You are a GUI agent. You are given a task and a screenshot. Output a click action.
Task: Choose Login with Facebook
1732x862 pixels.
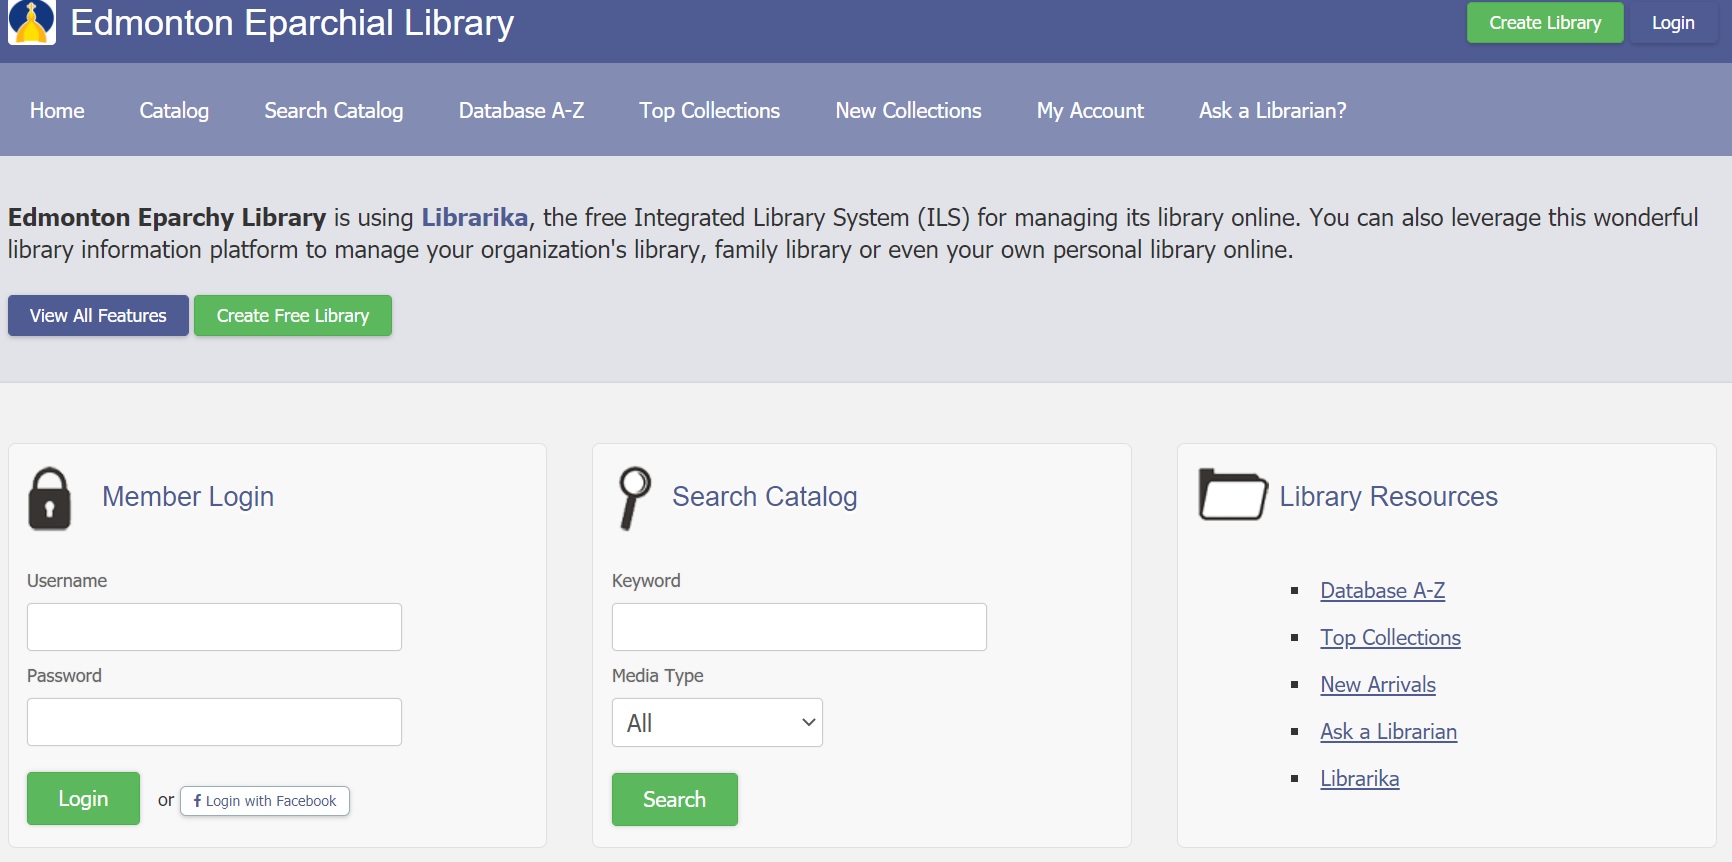tap(265, 801)
